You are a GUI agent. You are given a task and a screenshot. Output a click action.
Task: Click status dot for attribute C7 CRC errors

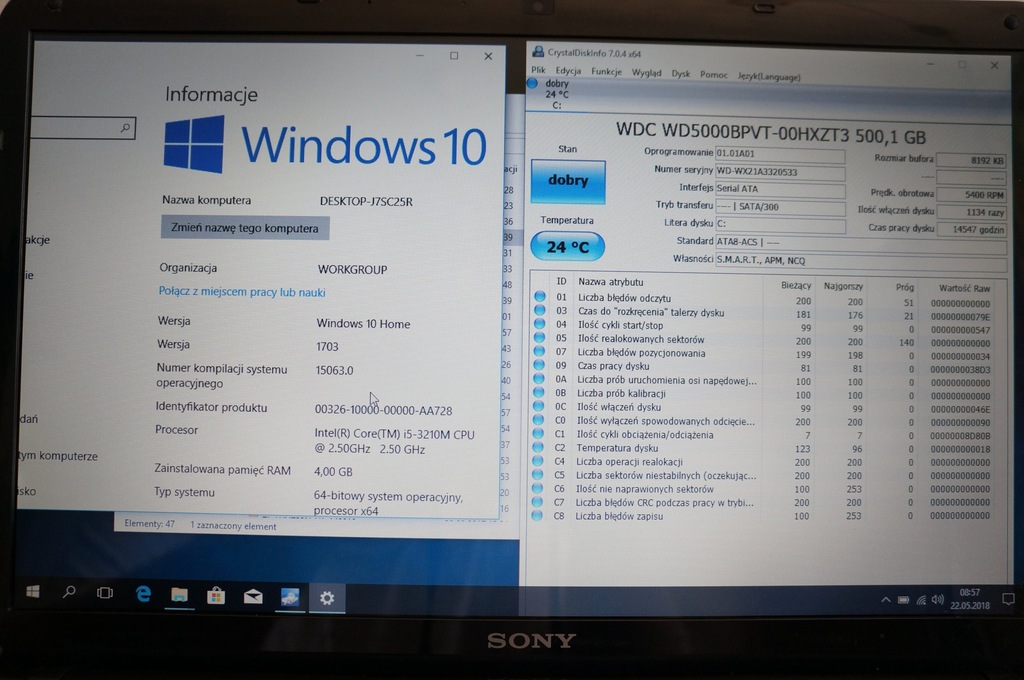(537, 502)
